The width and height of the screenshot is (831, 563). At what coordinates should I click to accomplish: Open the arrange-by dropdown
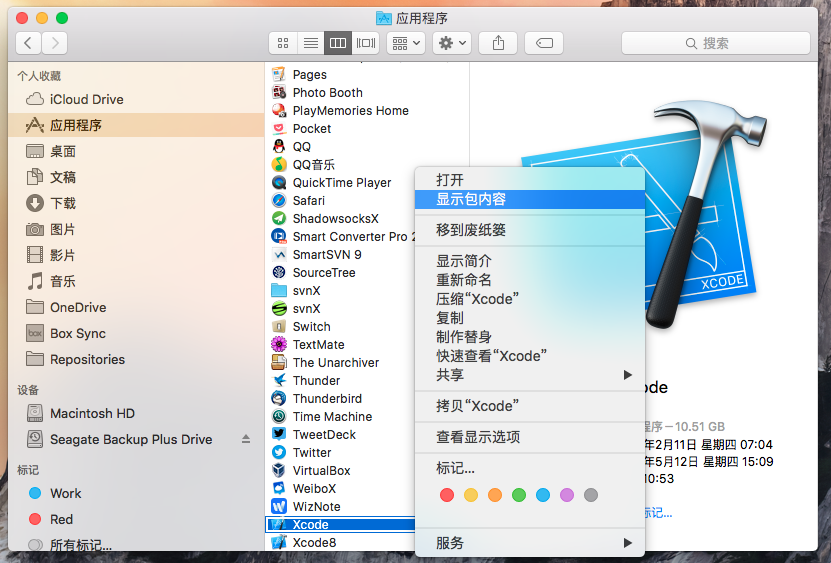pyautogui.click(x=406, y=43)
